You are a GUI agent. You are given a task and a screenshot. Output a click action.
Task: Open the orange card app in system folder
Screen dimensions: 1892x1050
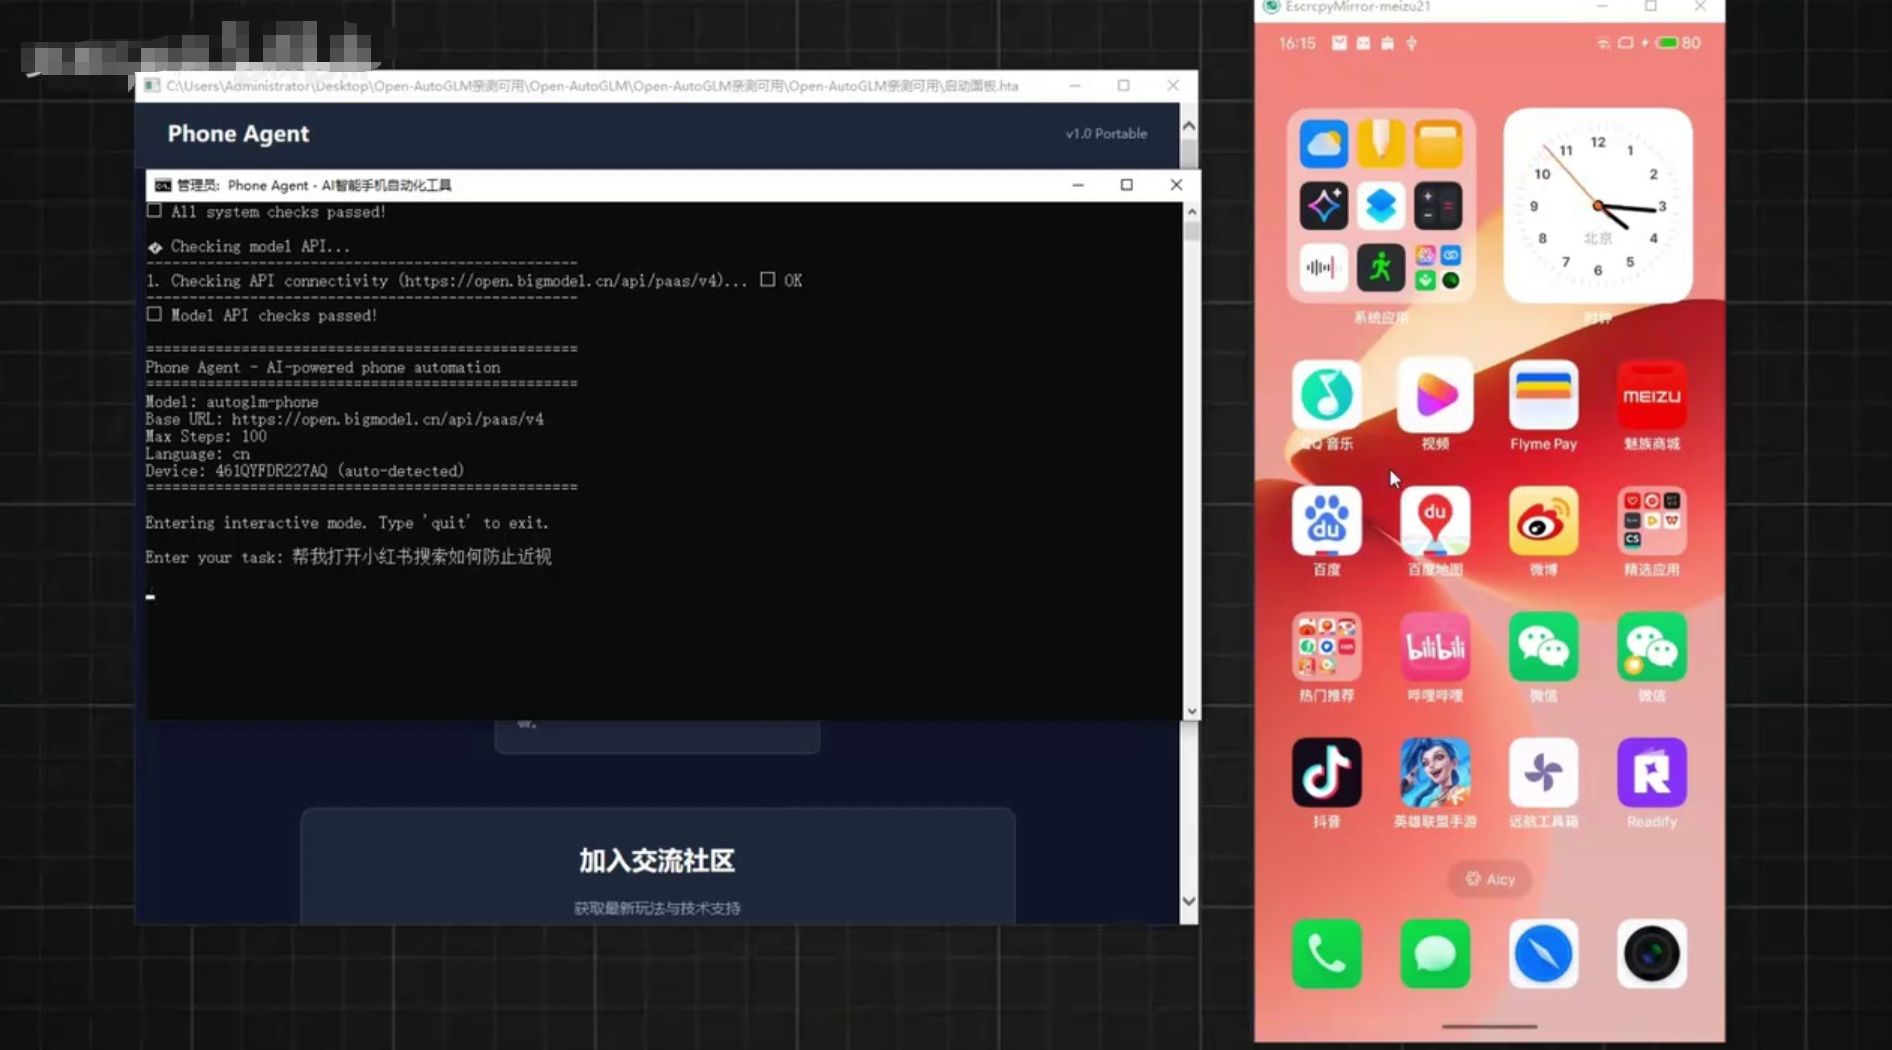click(1438, 144)
